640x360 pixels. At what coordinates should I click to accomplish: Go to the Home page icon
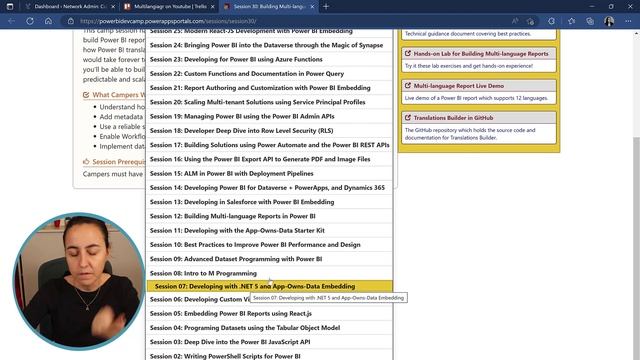(48, 21)
